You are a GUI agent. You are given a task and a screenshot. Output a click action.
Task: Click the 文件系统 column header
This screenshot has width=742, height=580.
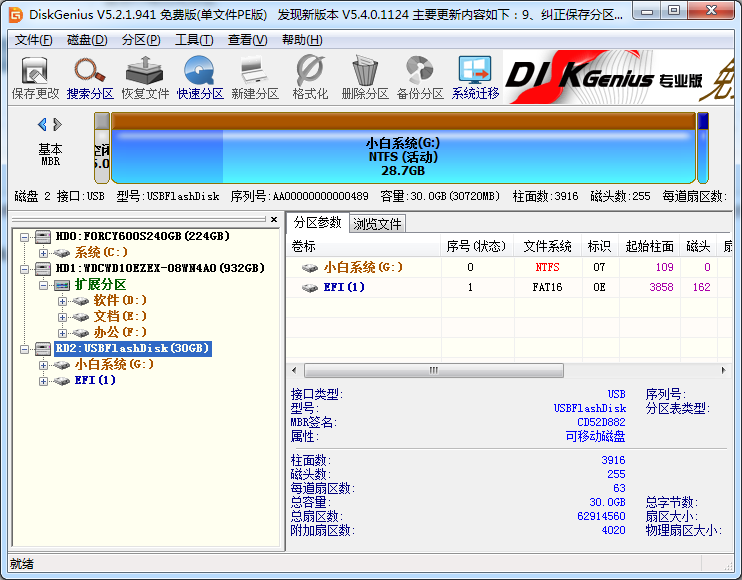coord(547,246)
